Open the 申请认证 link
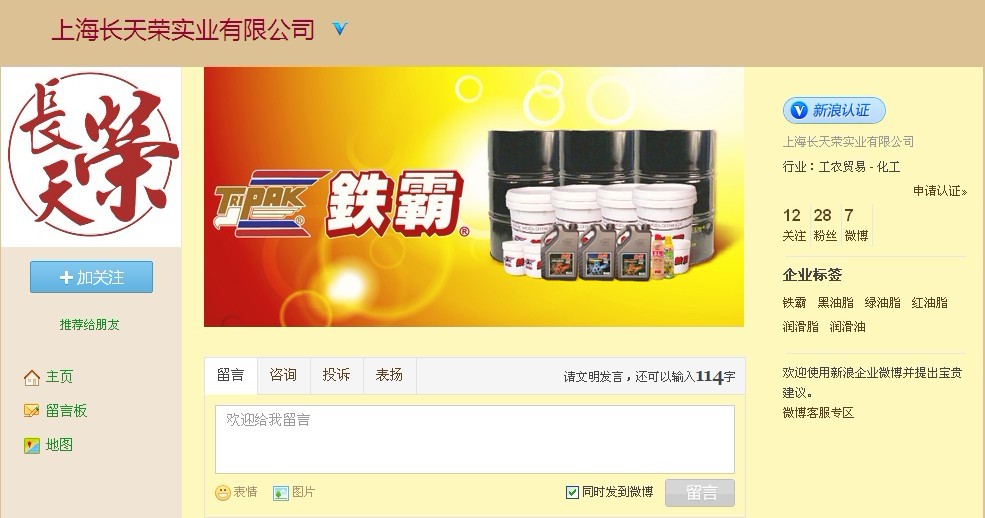The image size is (985, 518). click(x=940, y=191)
